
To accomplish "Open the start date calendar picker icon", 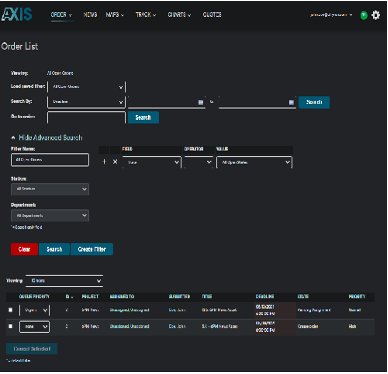I will (x=201, y=102).
